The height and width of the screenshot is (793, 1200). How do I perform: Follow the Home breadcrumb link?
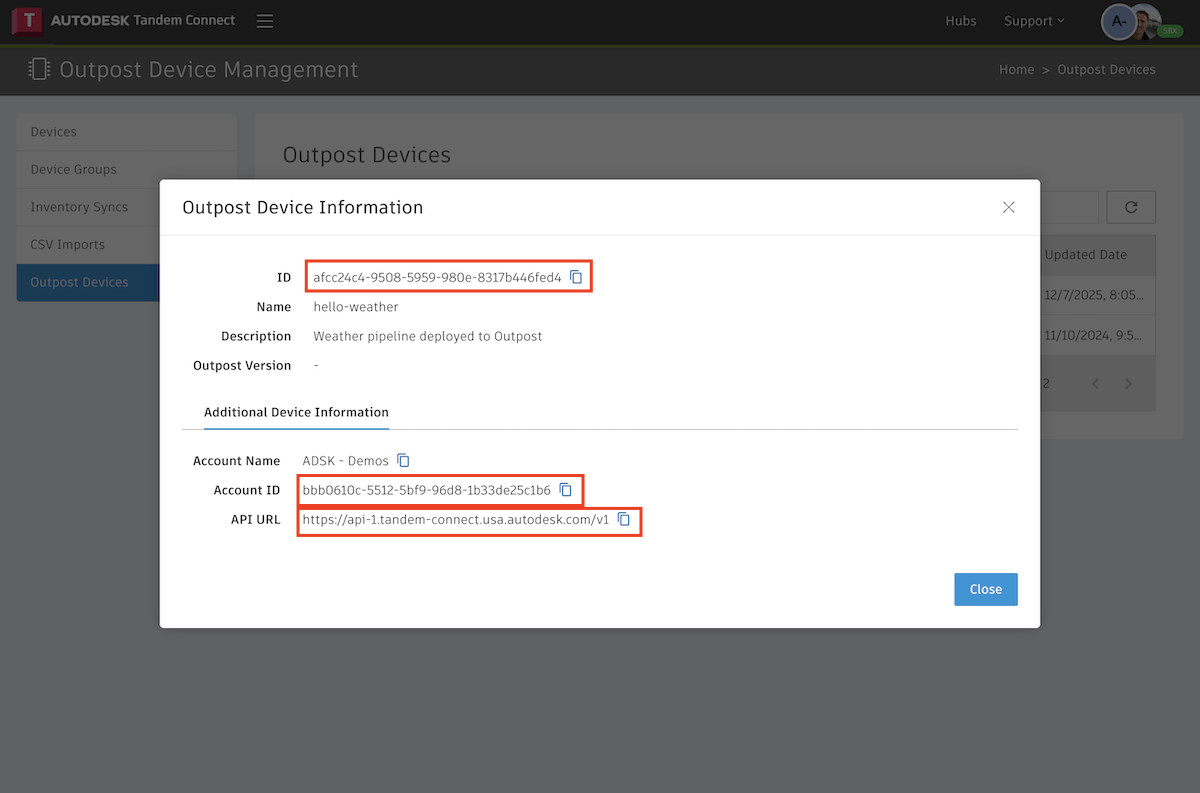coord(1016,70)
